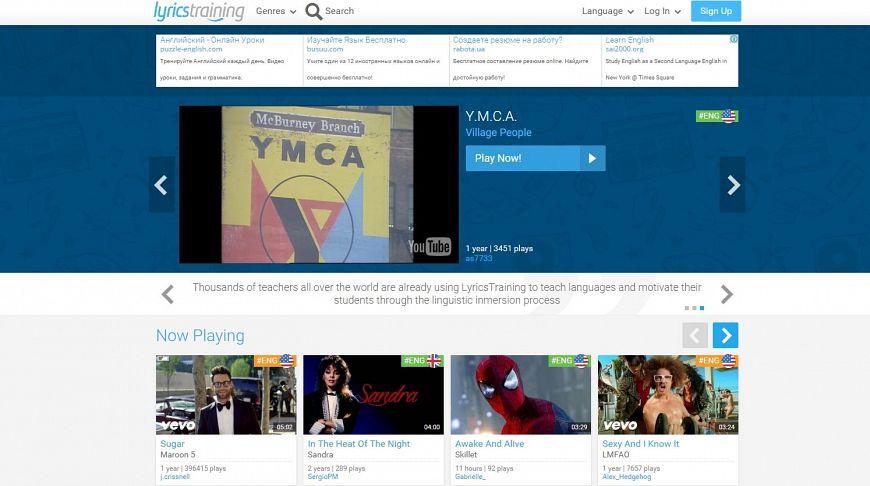The width and height of the screenshot is (870, 486).
Task: Expand the Log In dropdown
Action: pos(662,11)
